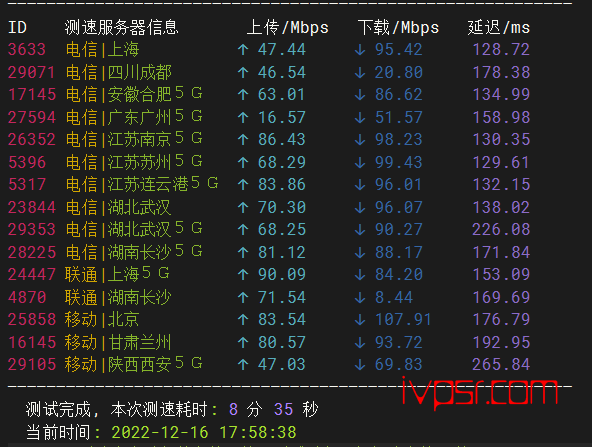Select server name 联通|湖南长沙
Screen dimensions: 592x447
pyautogui.click(x=118, y=297)
